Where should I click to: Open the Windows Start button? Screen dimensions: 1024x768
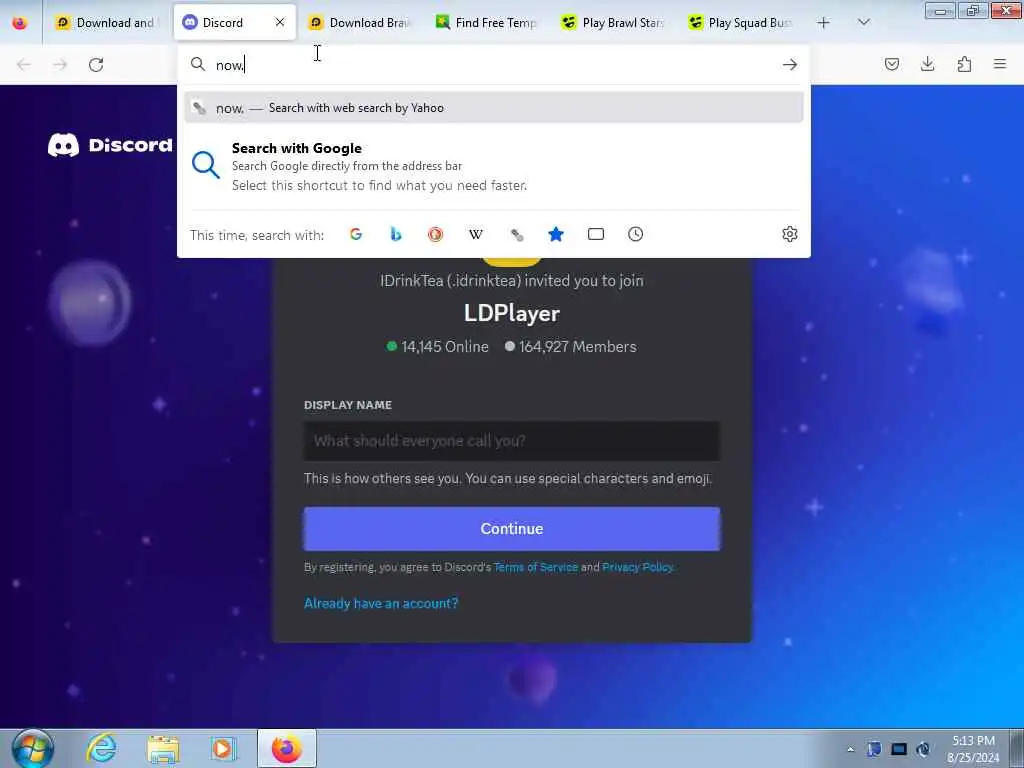click(x=32, y=748)
